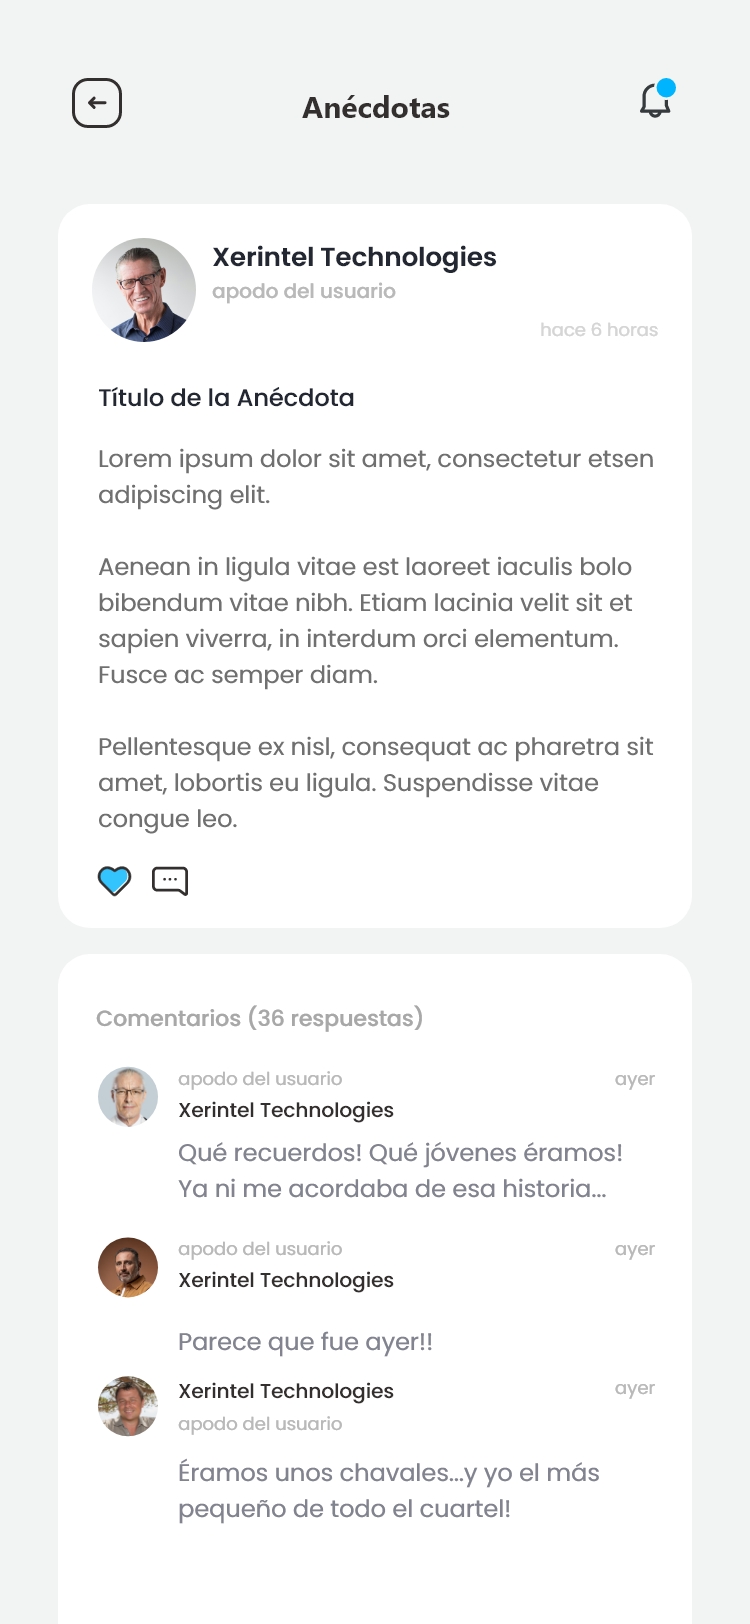
Task: Tap avatar beside "Éramos unos chavales" comment
Action: tap(128, 1406)
